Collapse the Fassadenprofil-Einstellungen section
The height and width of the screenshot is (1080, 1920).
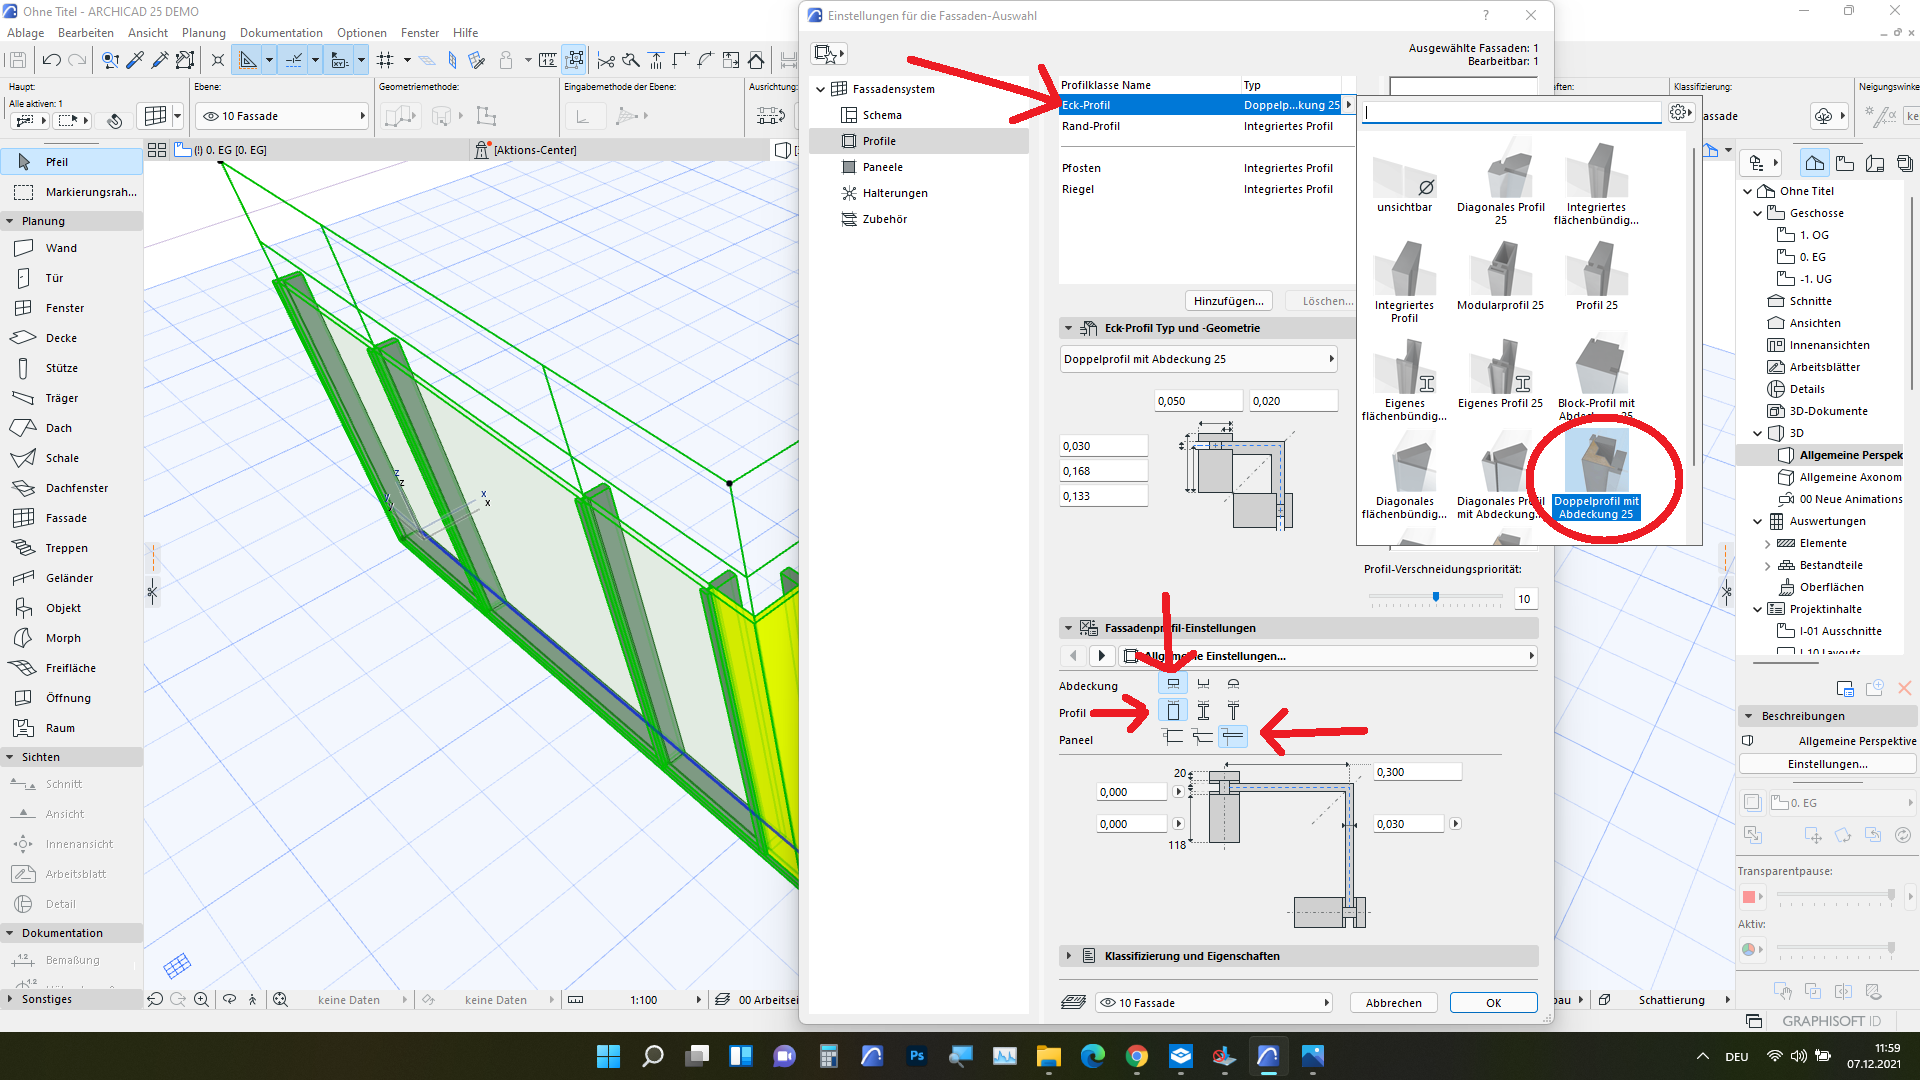1068,628
